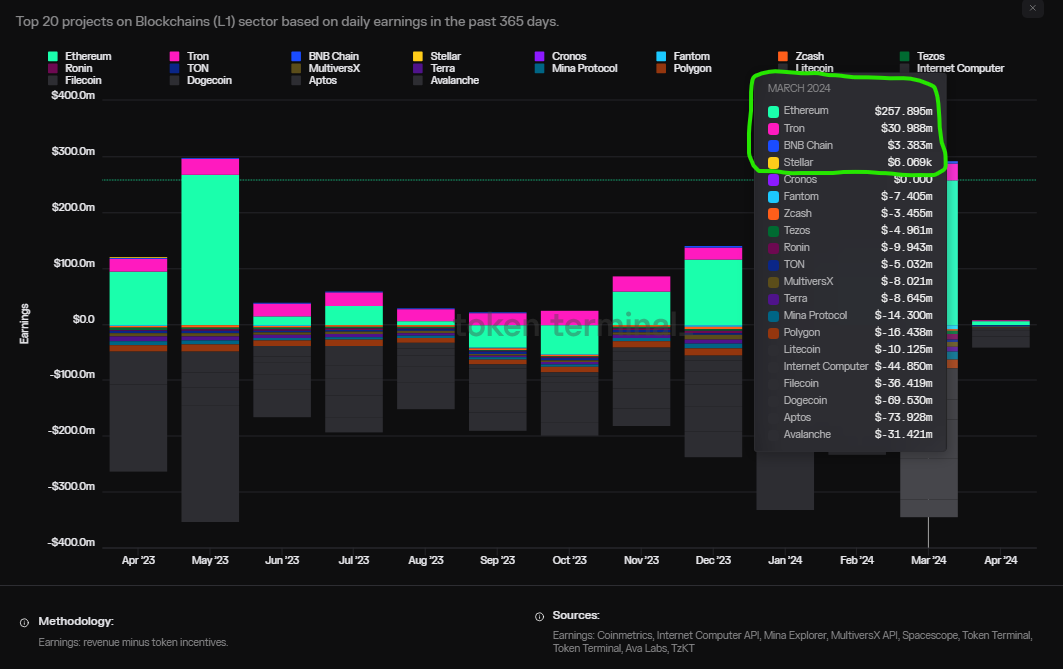Viewport: 1063px width, 669px height.
Task: Click the Sources info icon
Action: click(540, 616)
